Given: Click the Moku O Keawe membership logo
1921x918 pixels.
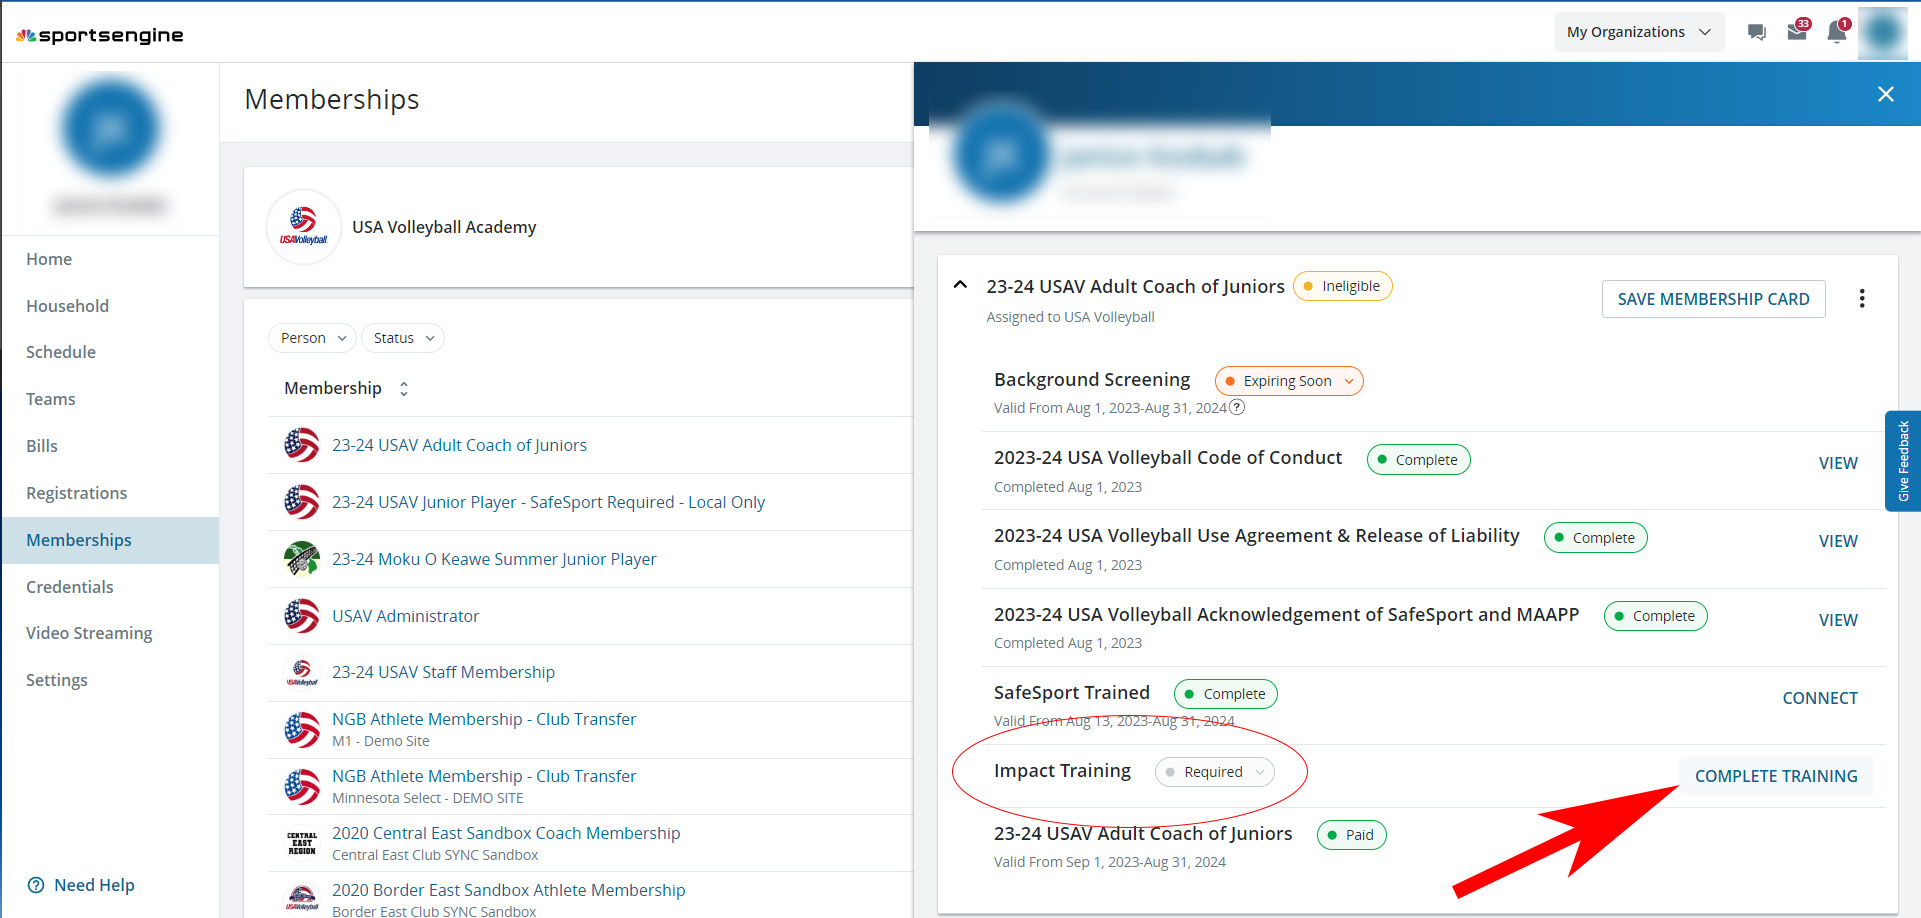Looking at the screenshot, I should point(302,559).
